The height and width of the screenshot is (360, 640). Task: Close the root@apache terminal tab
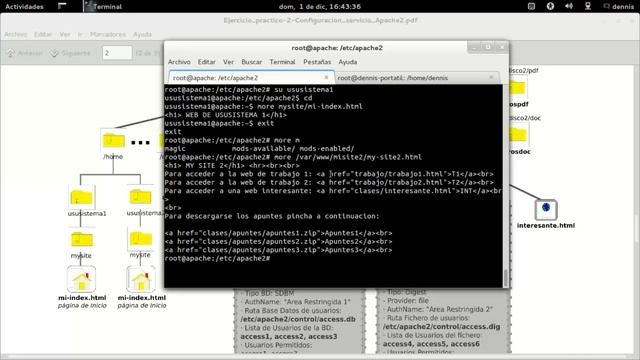(x=326, y=77)
